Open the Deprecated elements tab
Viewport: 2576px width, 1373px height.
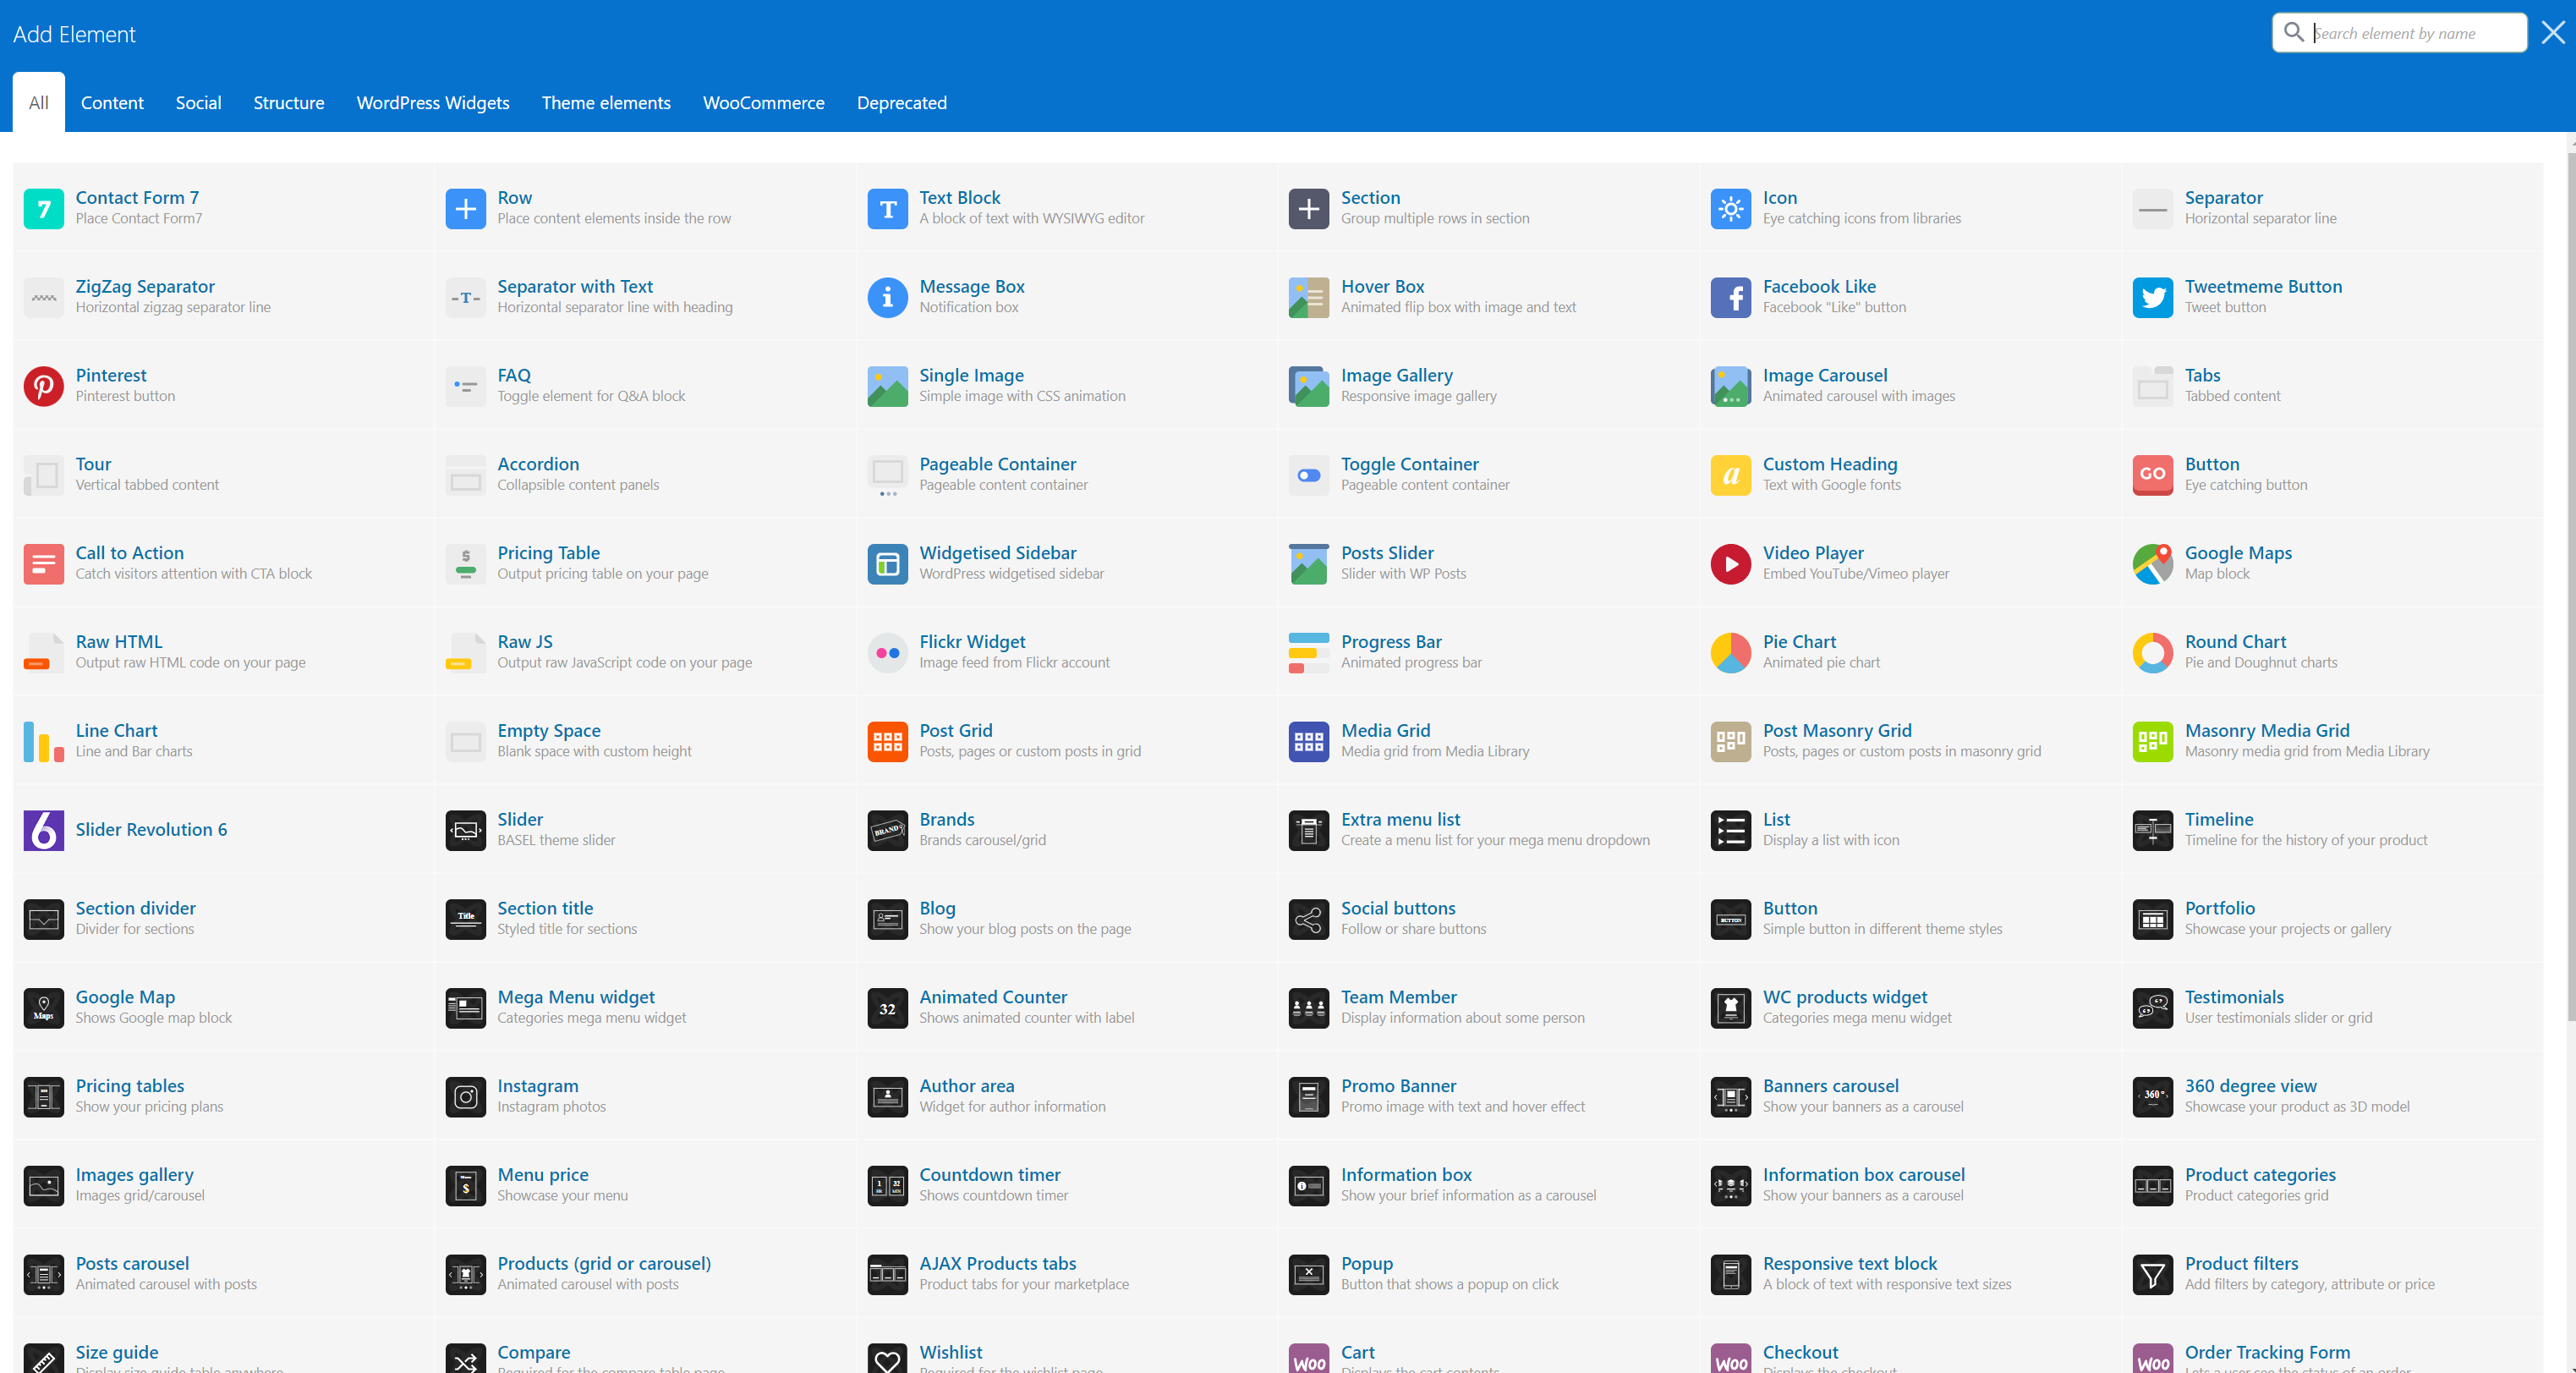tap(901, 102)
